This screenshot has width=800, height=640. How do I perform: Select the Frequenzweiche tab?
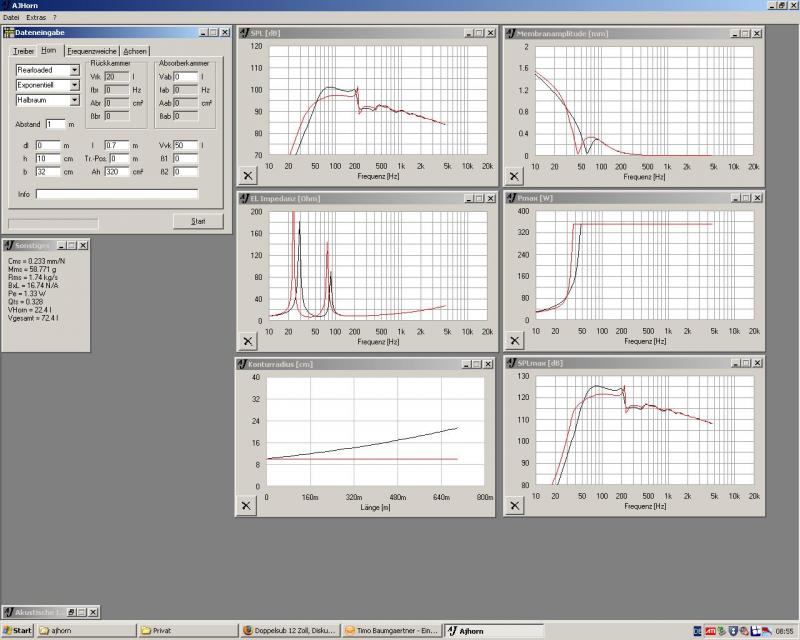click(92, 50)
